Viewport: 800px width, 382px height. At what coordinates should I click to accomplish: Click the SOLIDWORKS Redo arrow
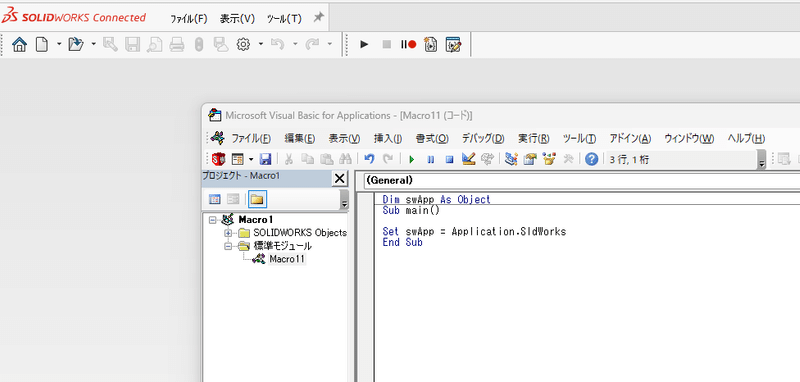click(312, 44)
